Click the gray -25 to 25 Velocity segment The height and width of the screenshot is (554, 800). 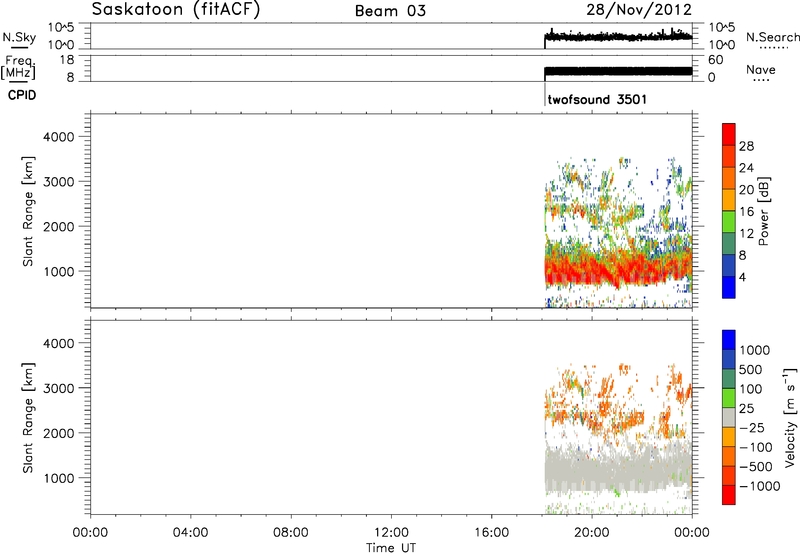pos(729,417)
